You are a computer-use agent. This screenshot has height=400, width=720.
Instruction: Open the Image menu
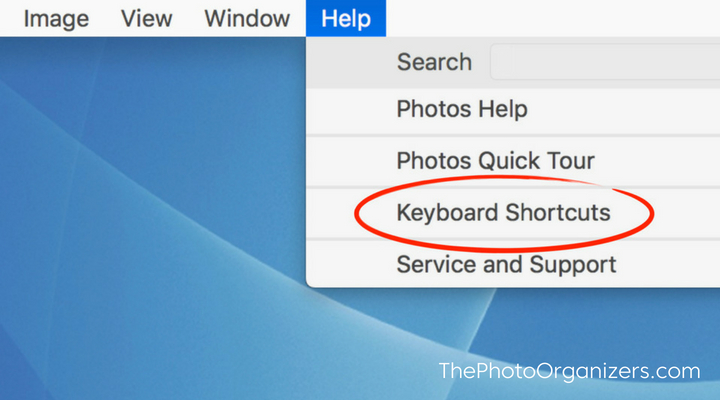point(56,19)
